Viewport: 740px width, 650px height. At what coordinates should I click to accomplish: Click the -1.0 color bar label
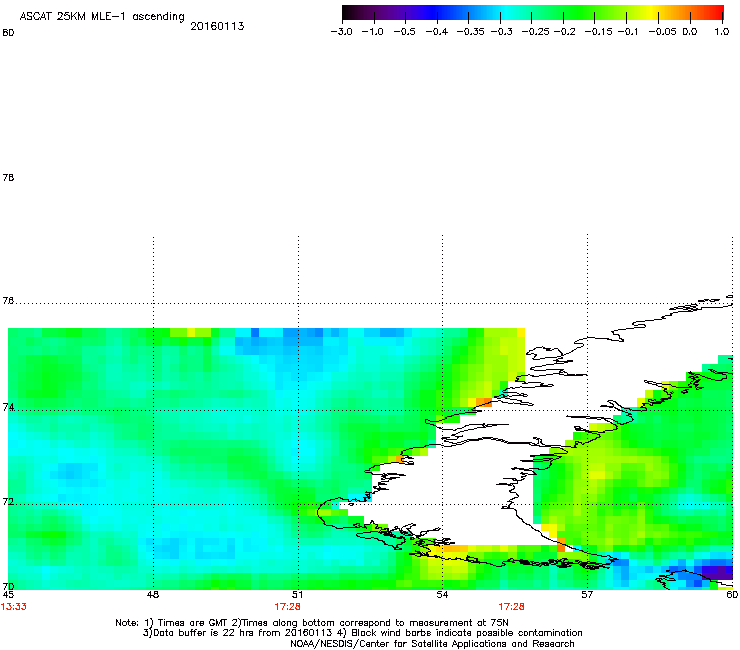(x=372, y=32)
